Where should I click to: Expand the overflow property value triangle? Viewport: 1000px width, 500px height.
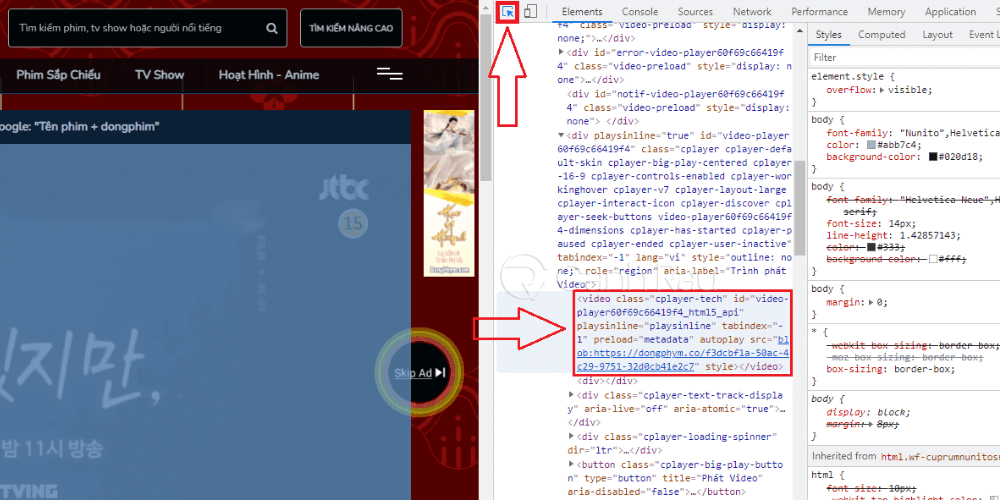(x=882, y=90)
